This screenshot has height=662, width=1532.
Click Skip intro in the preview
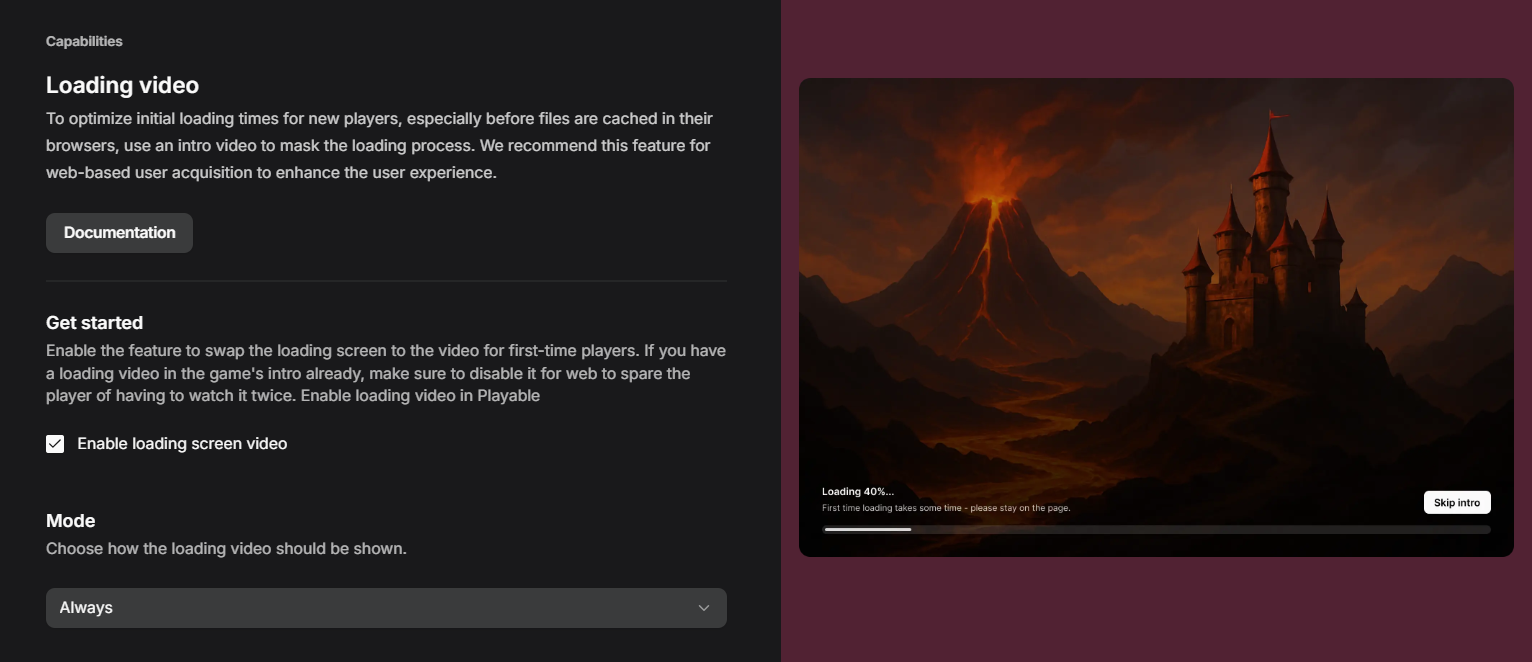(x=1457, y=503)
